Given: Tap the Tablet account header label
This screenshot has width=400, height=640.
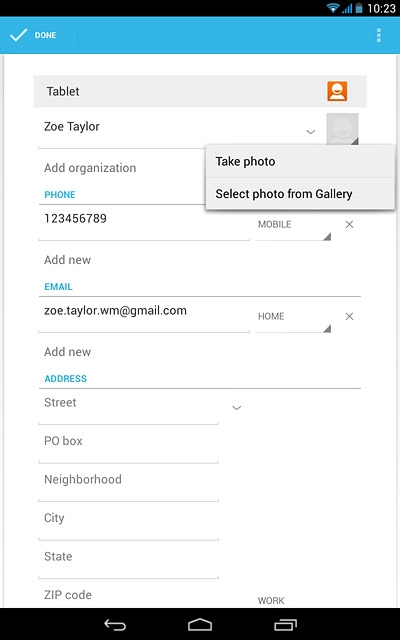Looking at the screenshot, I should click(63, 91).
